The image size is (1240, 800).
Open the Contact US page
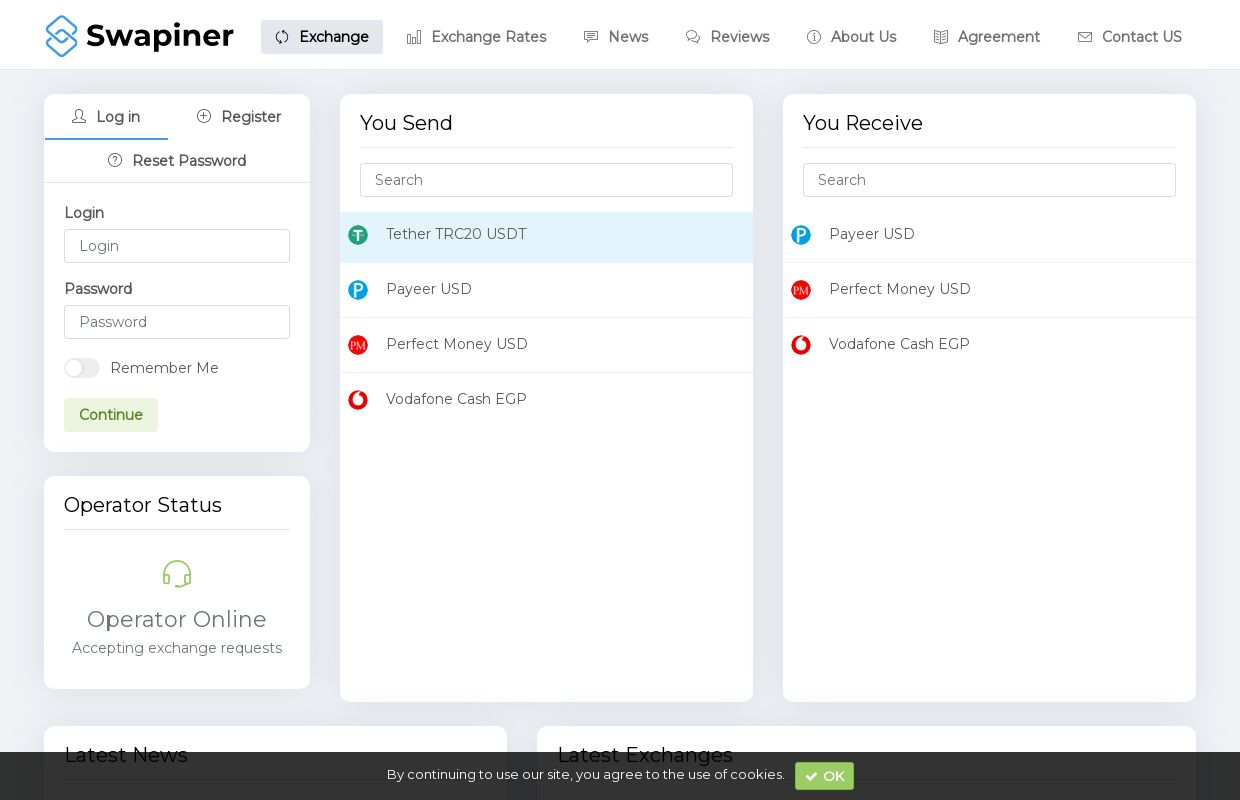[1130, 37]
